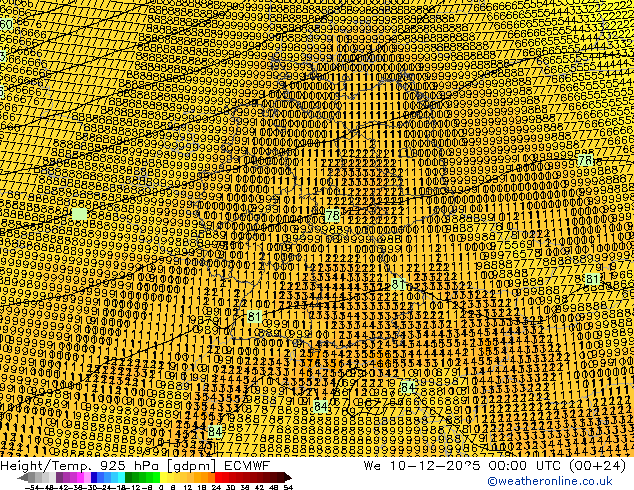
Task: Click the bottom-most 84 contour label
Action: [216, 432]
